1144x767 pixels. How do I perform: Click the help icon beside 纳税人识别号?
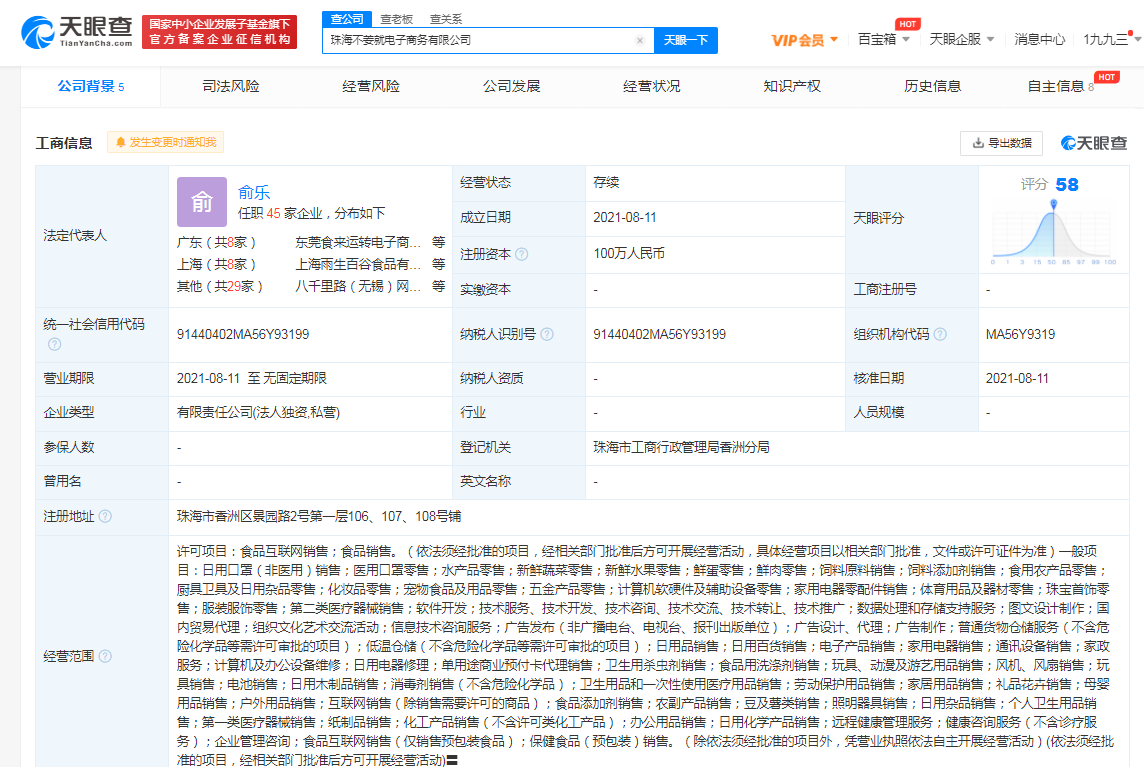click(x=546, y=334)
